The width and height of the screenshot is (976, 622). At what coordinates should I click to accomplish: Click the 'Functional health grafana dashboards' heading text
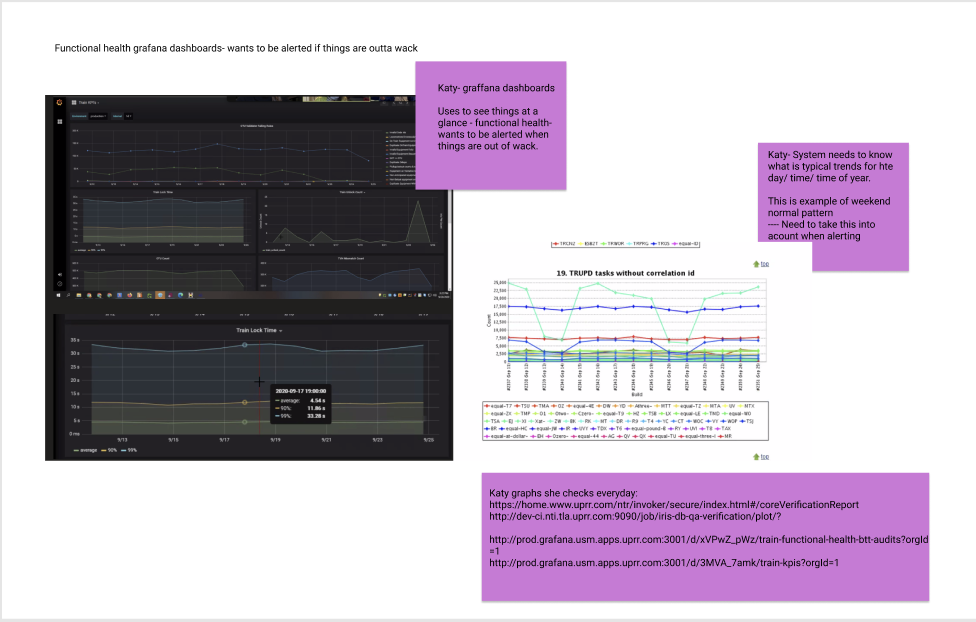point(236,48)
